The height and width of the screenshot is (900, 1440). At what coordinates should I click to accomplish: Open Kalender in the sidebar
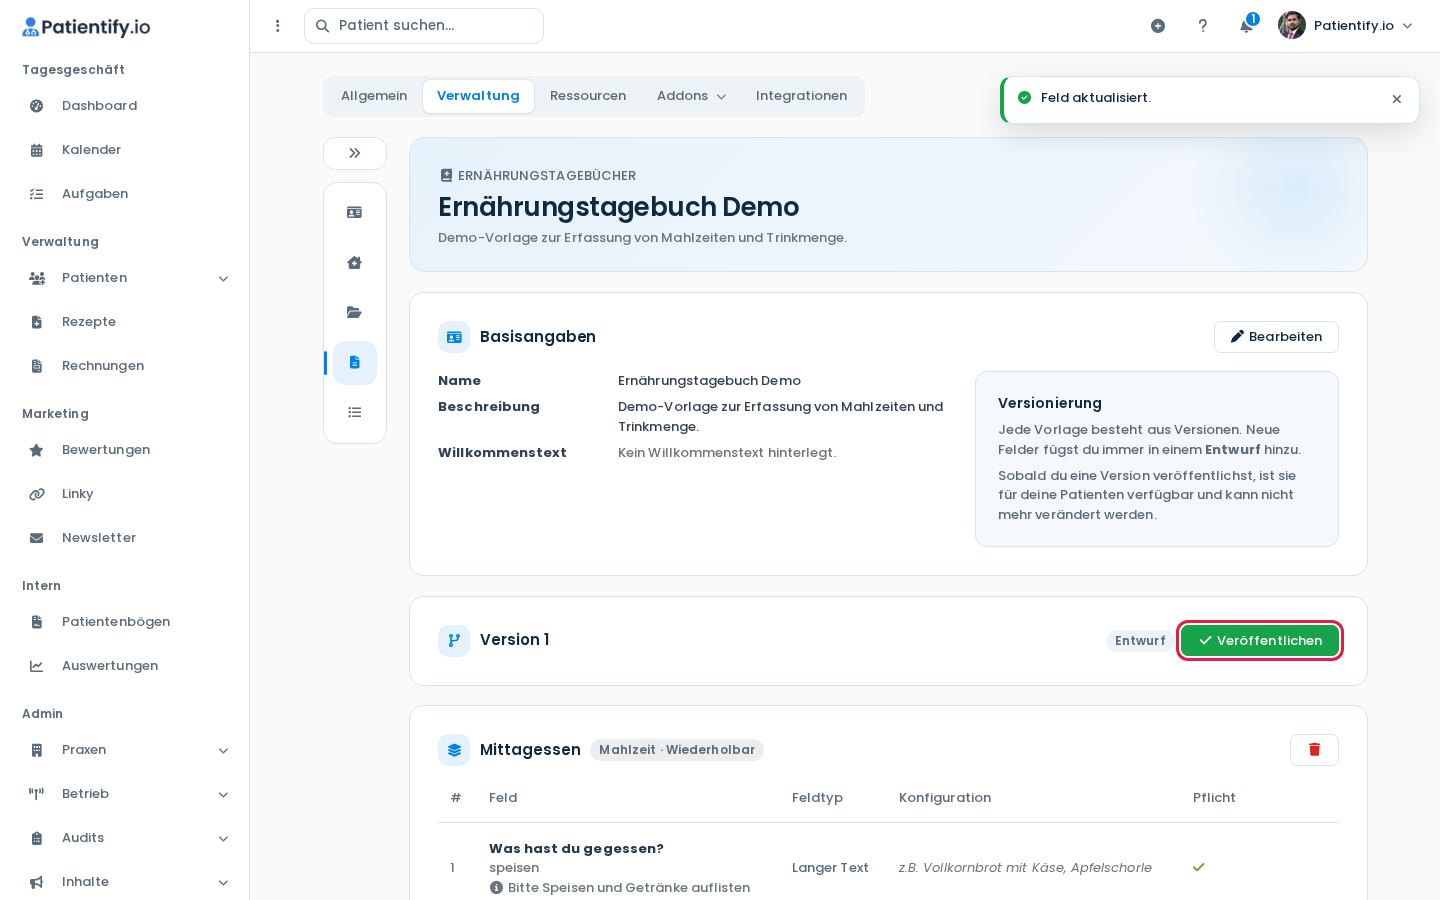124,150
